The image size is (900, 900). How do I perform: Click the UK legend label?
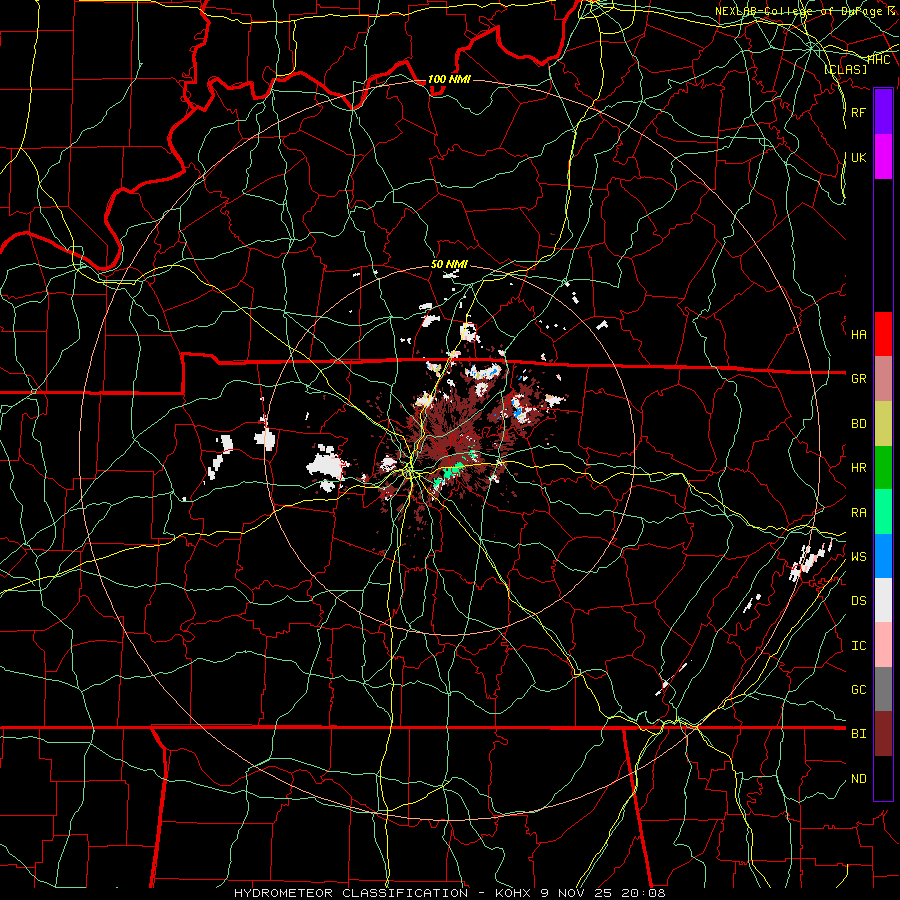[858, 157]
